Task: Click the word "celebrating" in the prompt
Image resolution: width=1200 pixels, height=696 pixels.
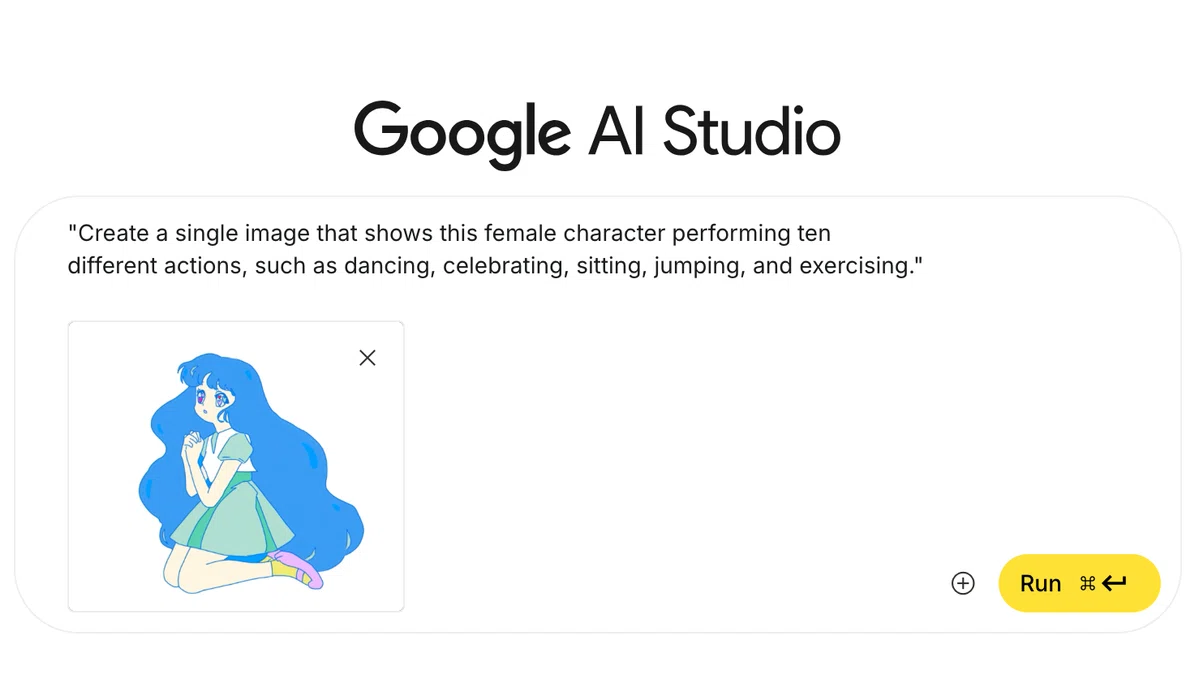Action: [x=505, y=268]
